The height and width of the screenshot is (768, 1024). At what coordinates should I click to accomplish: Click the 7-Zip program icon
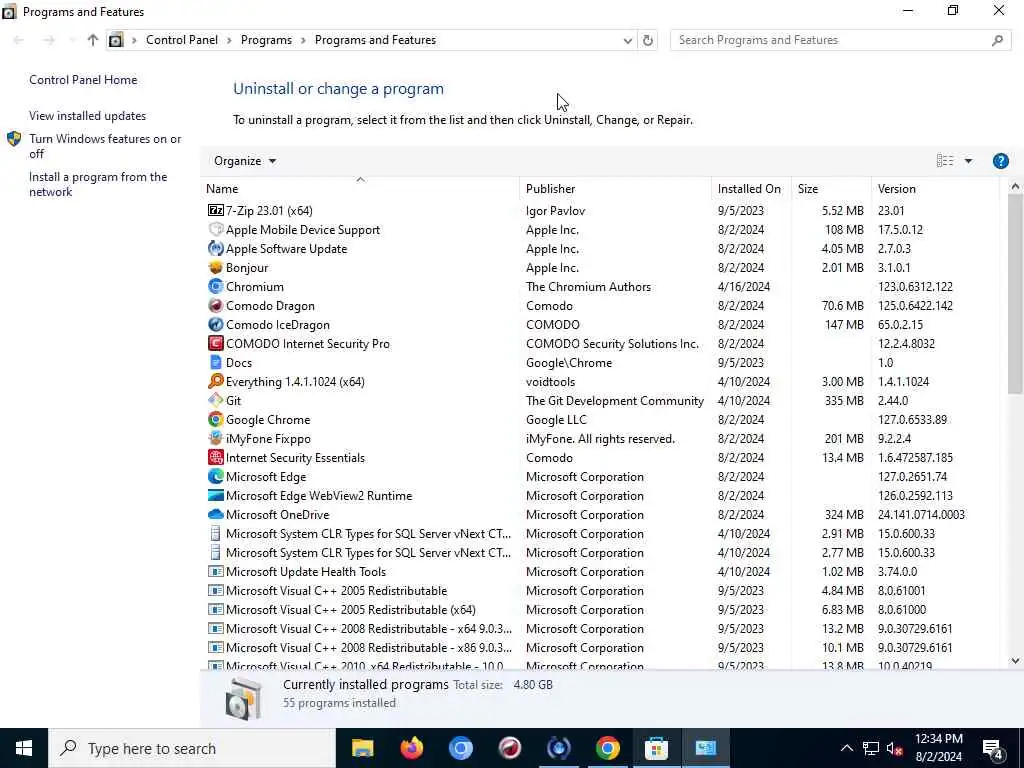point(216,210)
